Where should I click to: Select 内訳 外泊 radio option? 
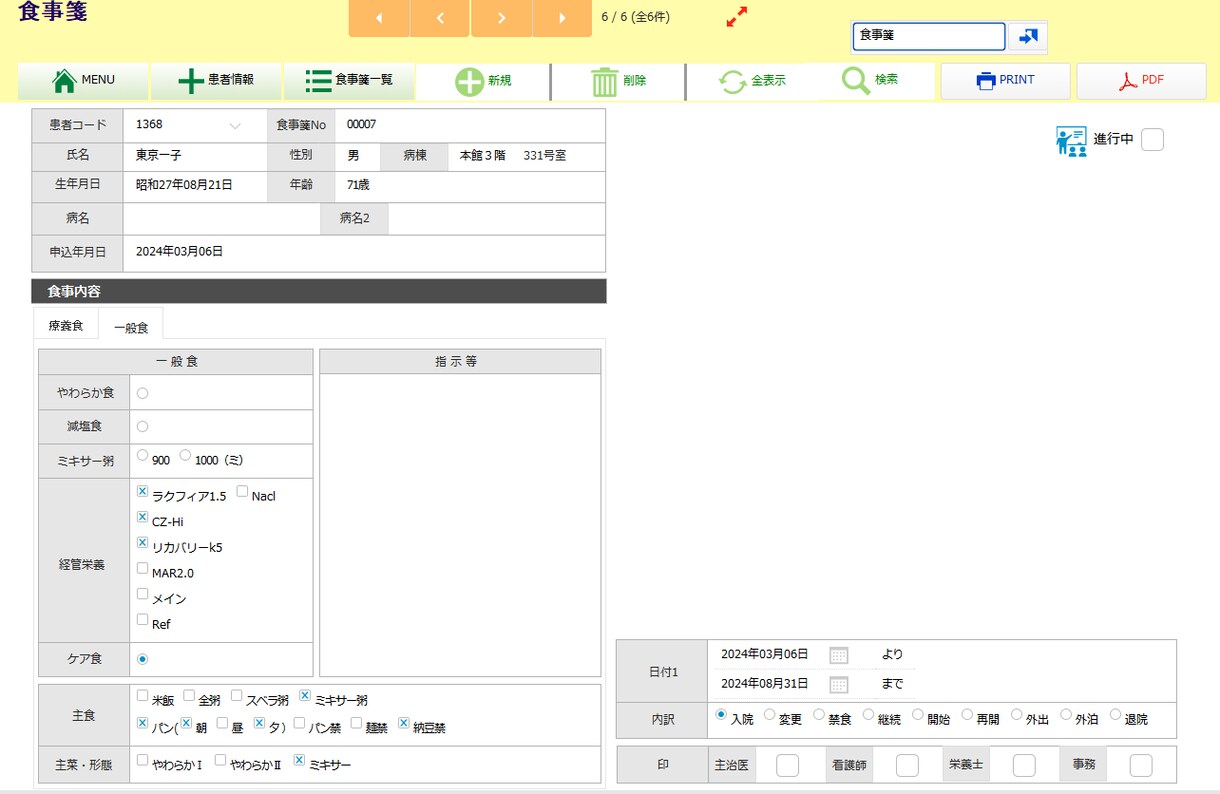click(x=1066, y=714)
